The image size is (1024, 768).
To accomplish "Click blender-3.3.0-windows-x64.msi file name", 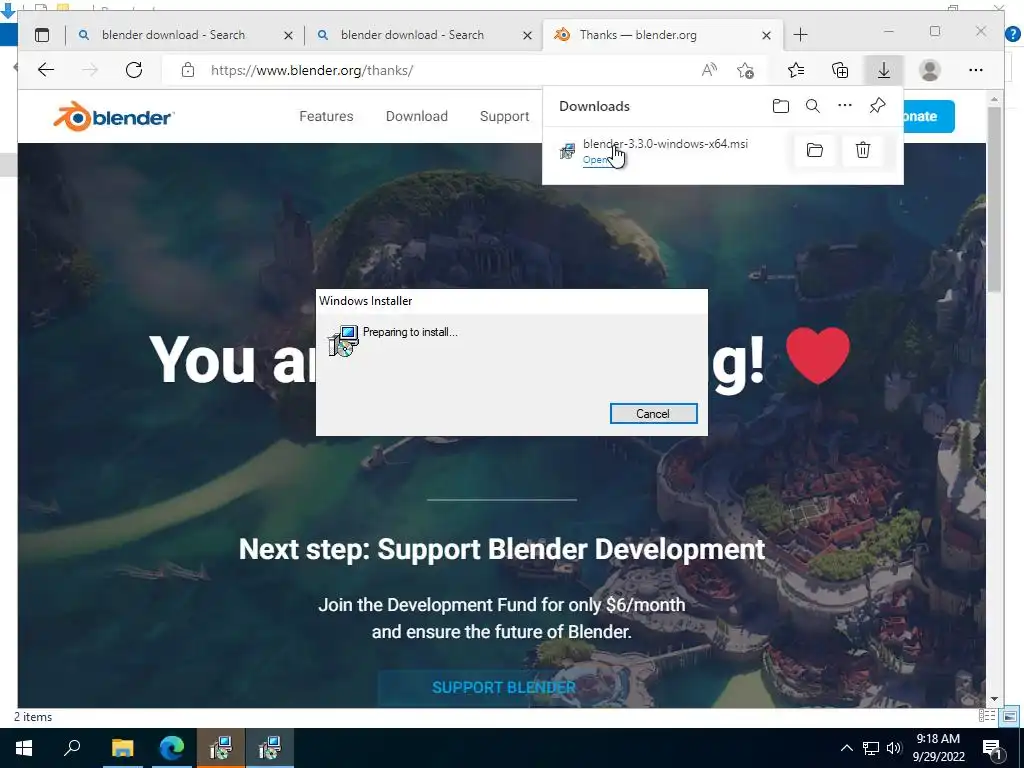I will [x=665, y=144].
